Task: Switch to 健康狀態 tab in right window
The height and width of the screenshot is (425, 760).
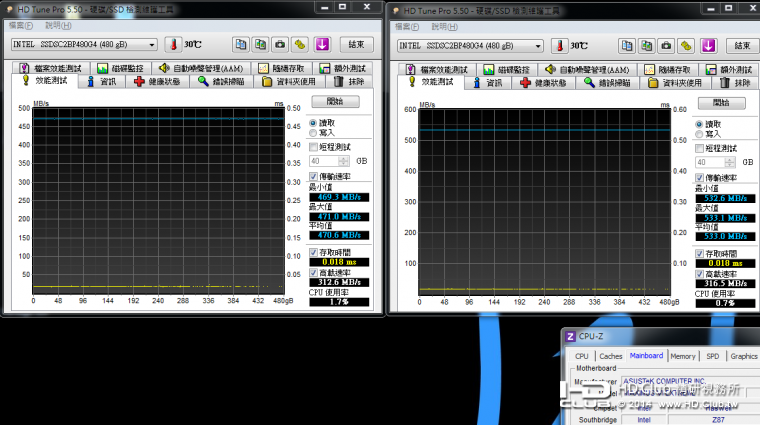Action: point(544,83)
